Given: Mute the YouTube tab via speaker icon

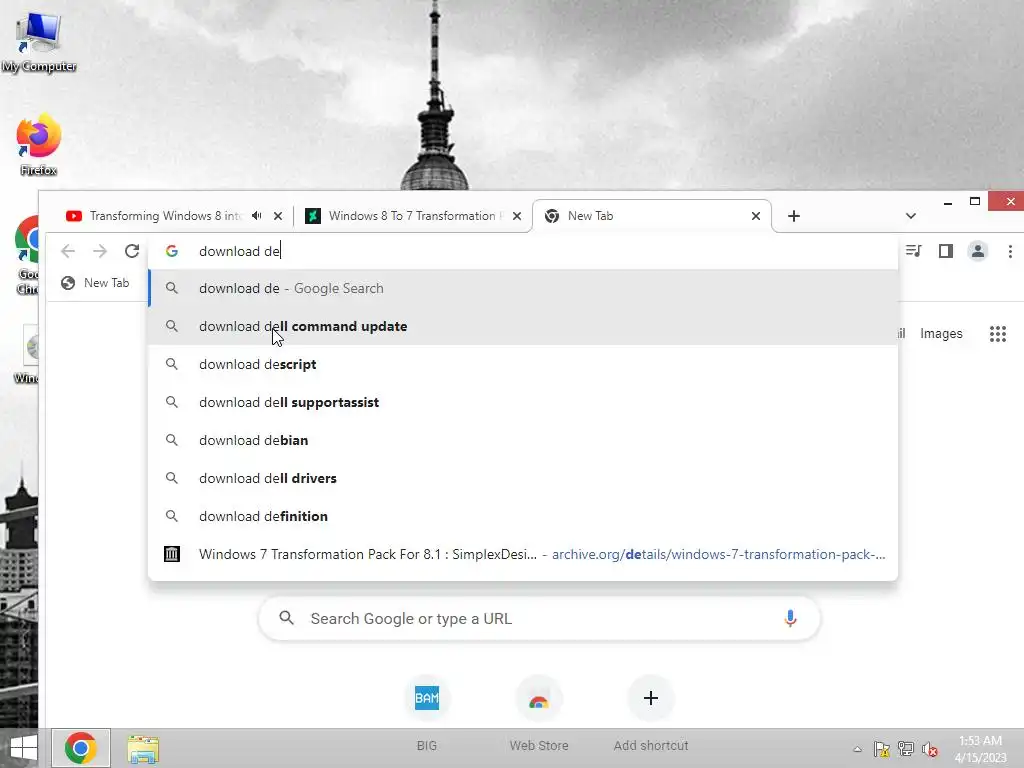Looking at the screenshot, I should click(257, 216).
